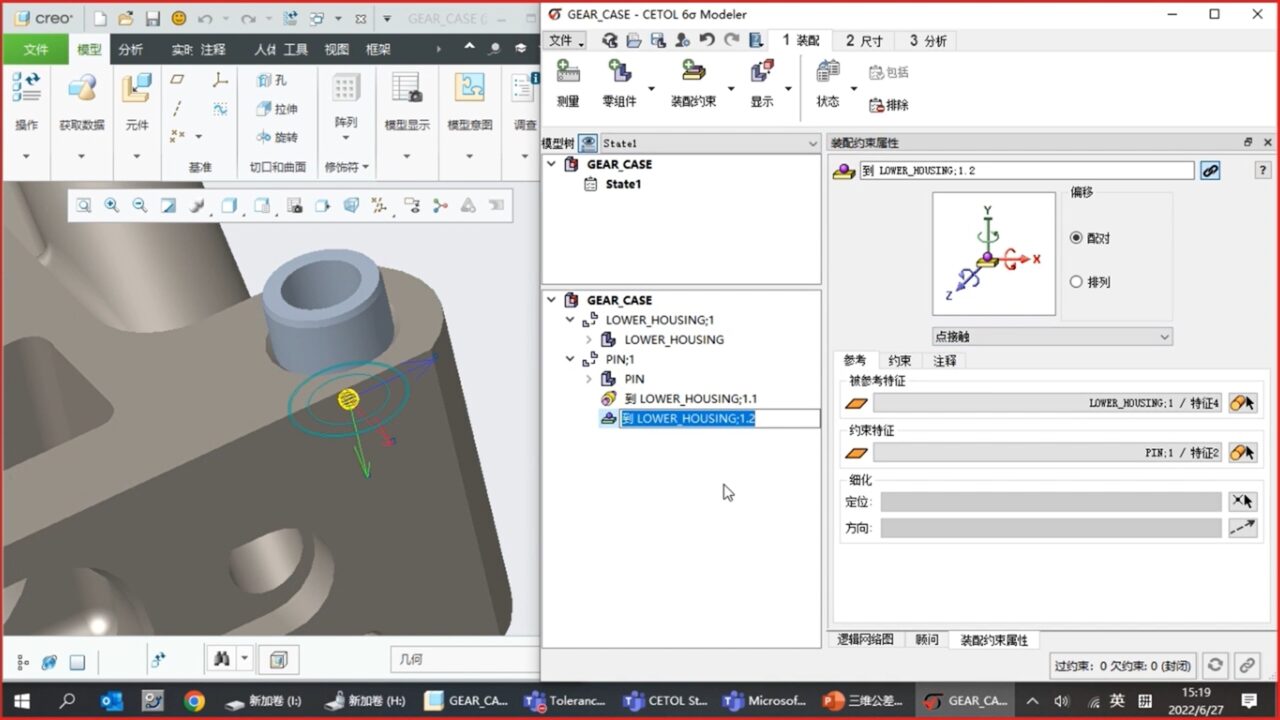Open the 操作 (Operations) dropdown arrow in Creo
The image size is (1280, 720).
pyautogui.click(x=26, y=156)
